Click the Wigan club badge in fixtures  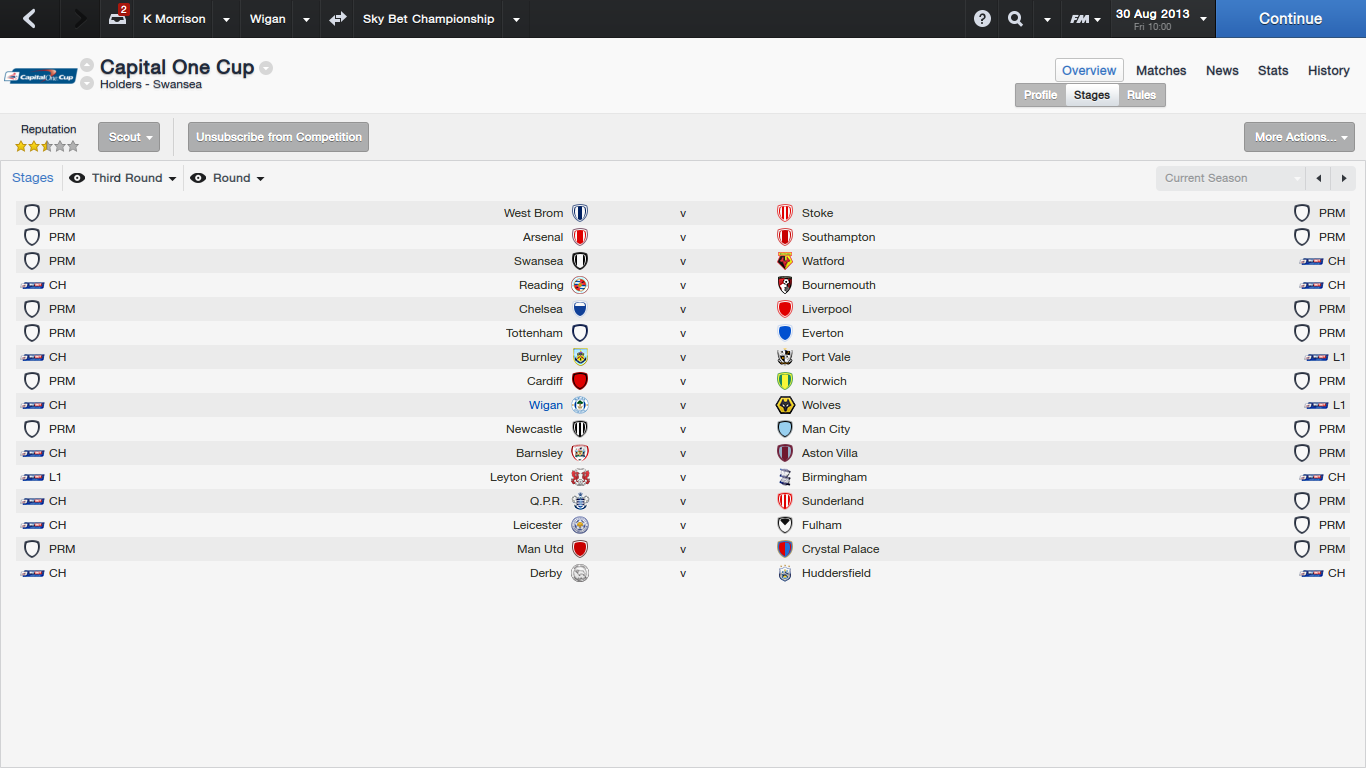pos(580,405)
